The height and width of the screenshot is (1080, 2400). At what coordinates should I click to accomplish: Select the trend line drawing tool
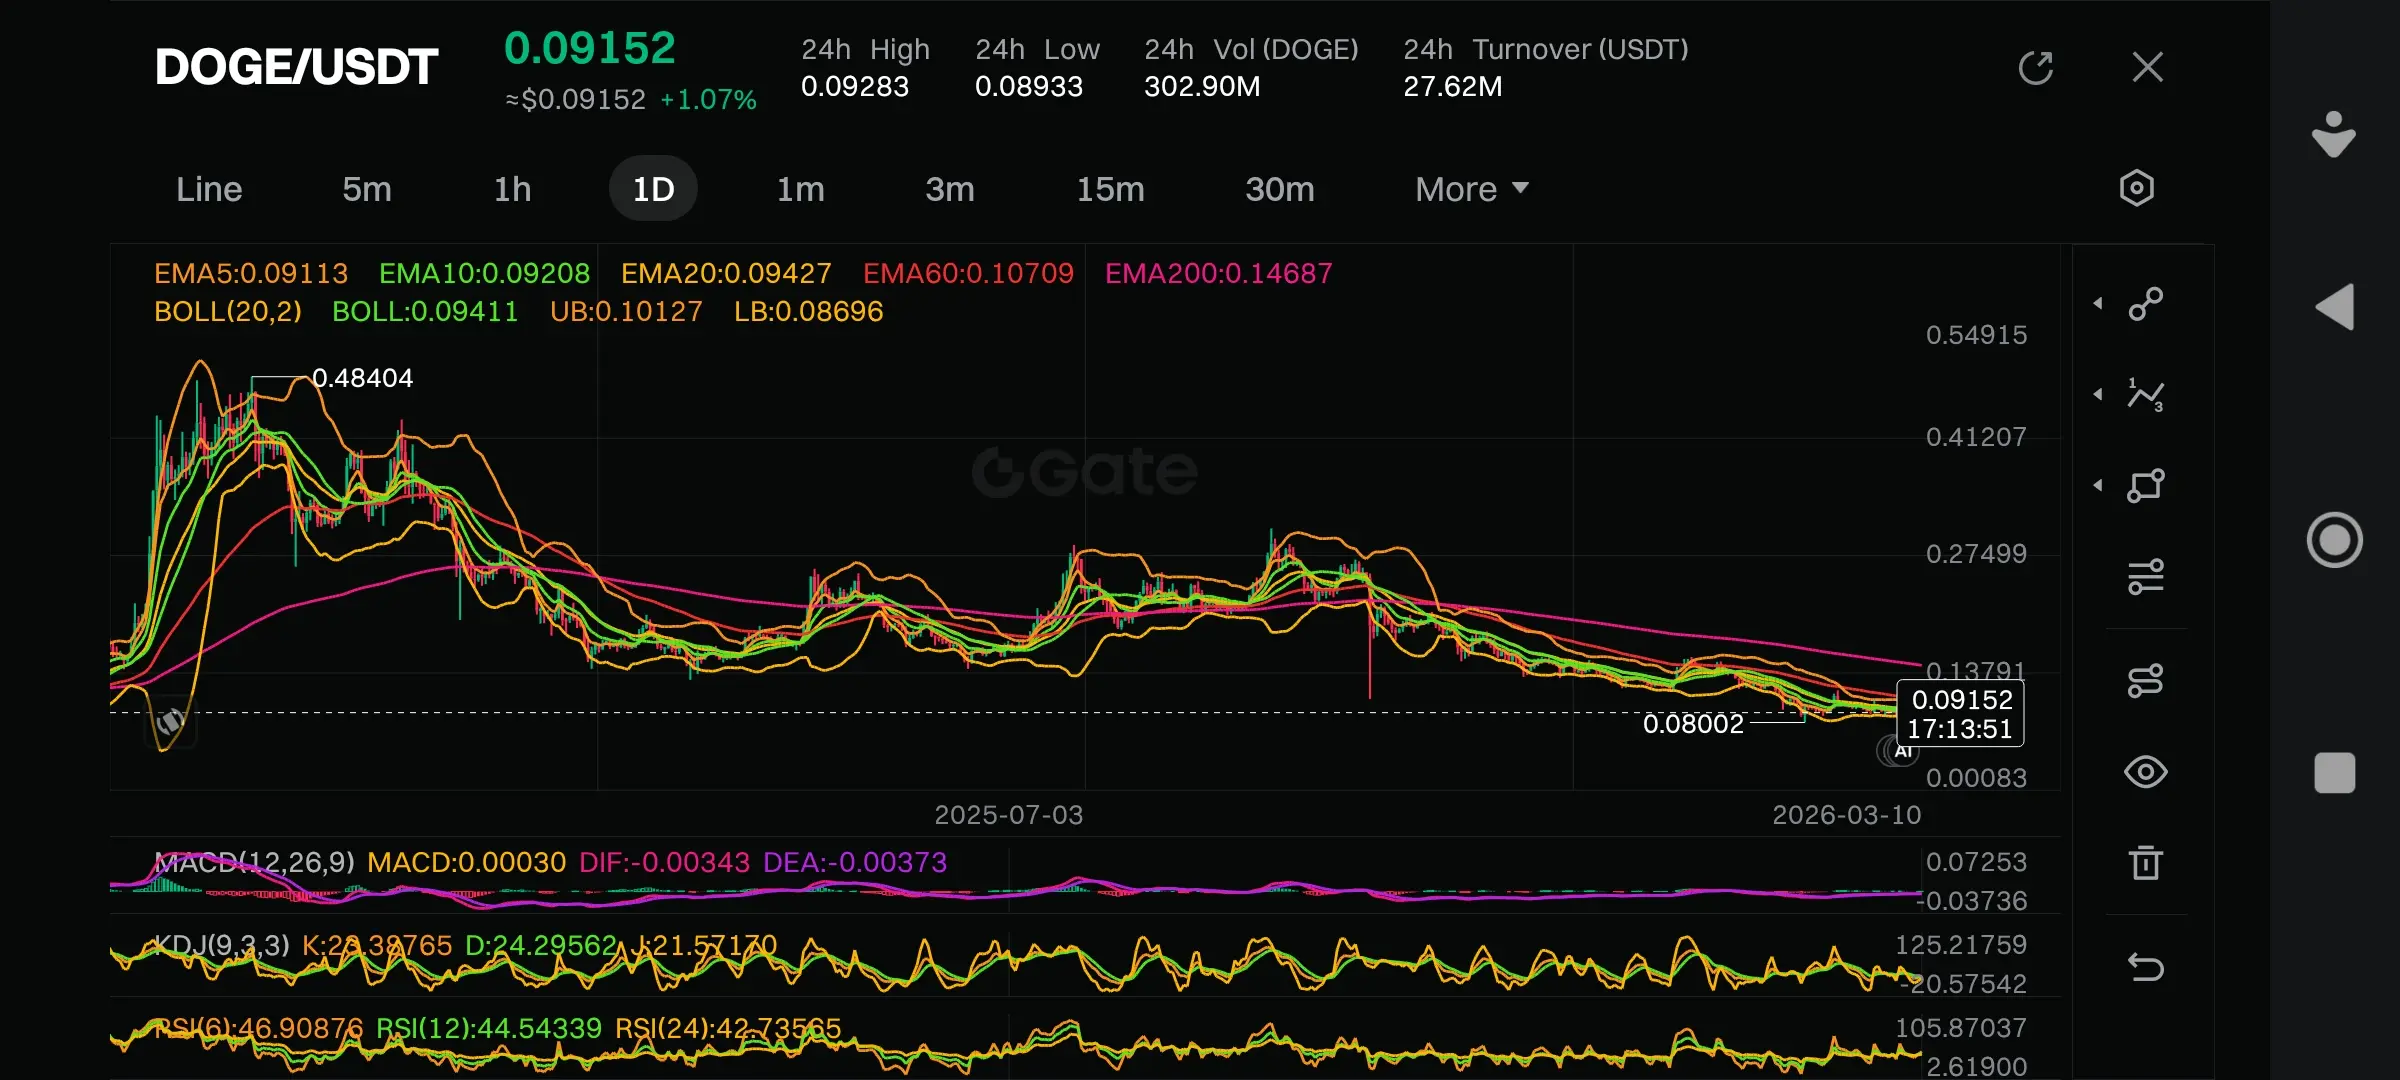pyautogui.click(x=2146, y=304)
